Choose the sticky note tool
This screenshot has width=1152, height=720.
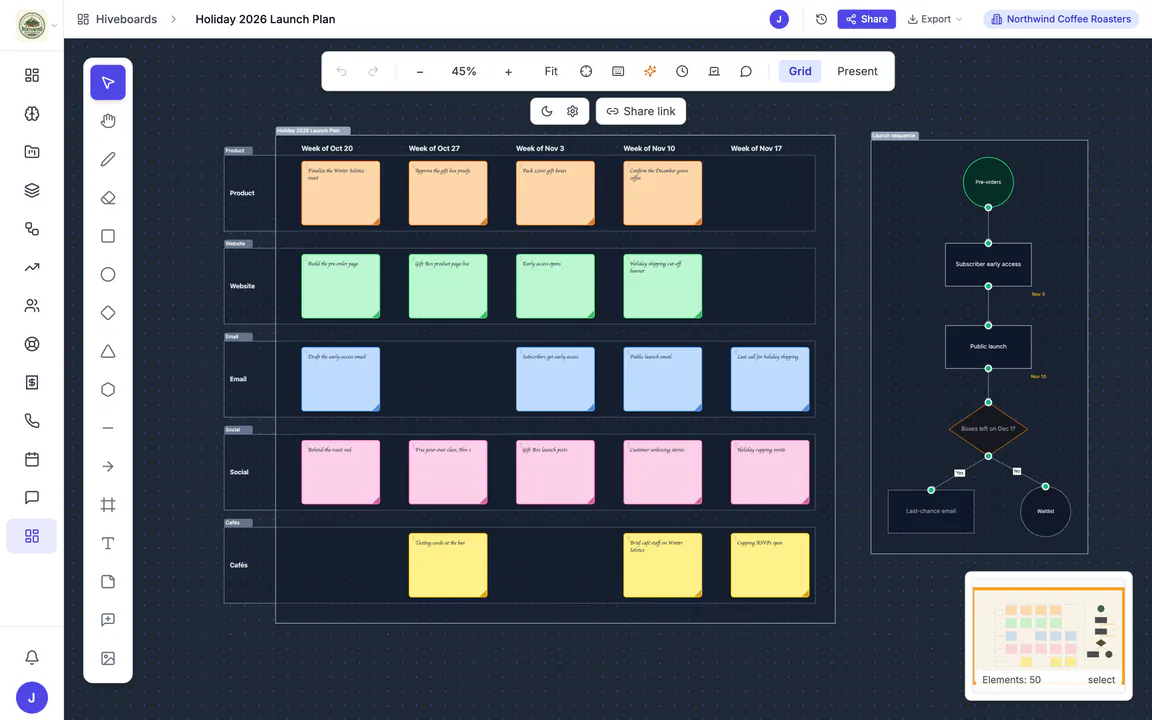pyautogui.click(x=108, y=582)
